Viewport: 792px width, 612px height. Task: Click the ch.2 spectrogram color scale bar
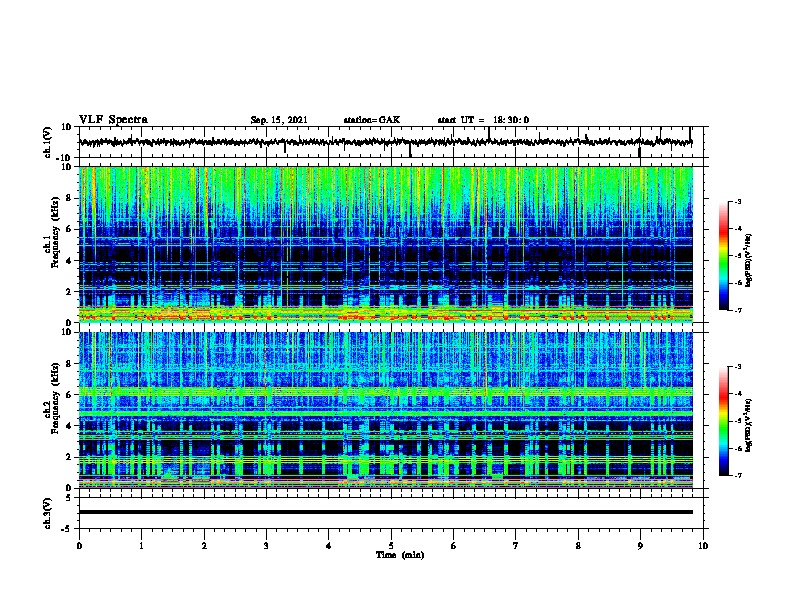[x=724, y=421]
